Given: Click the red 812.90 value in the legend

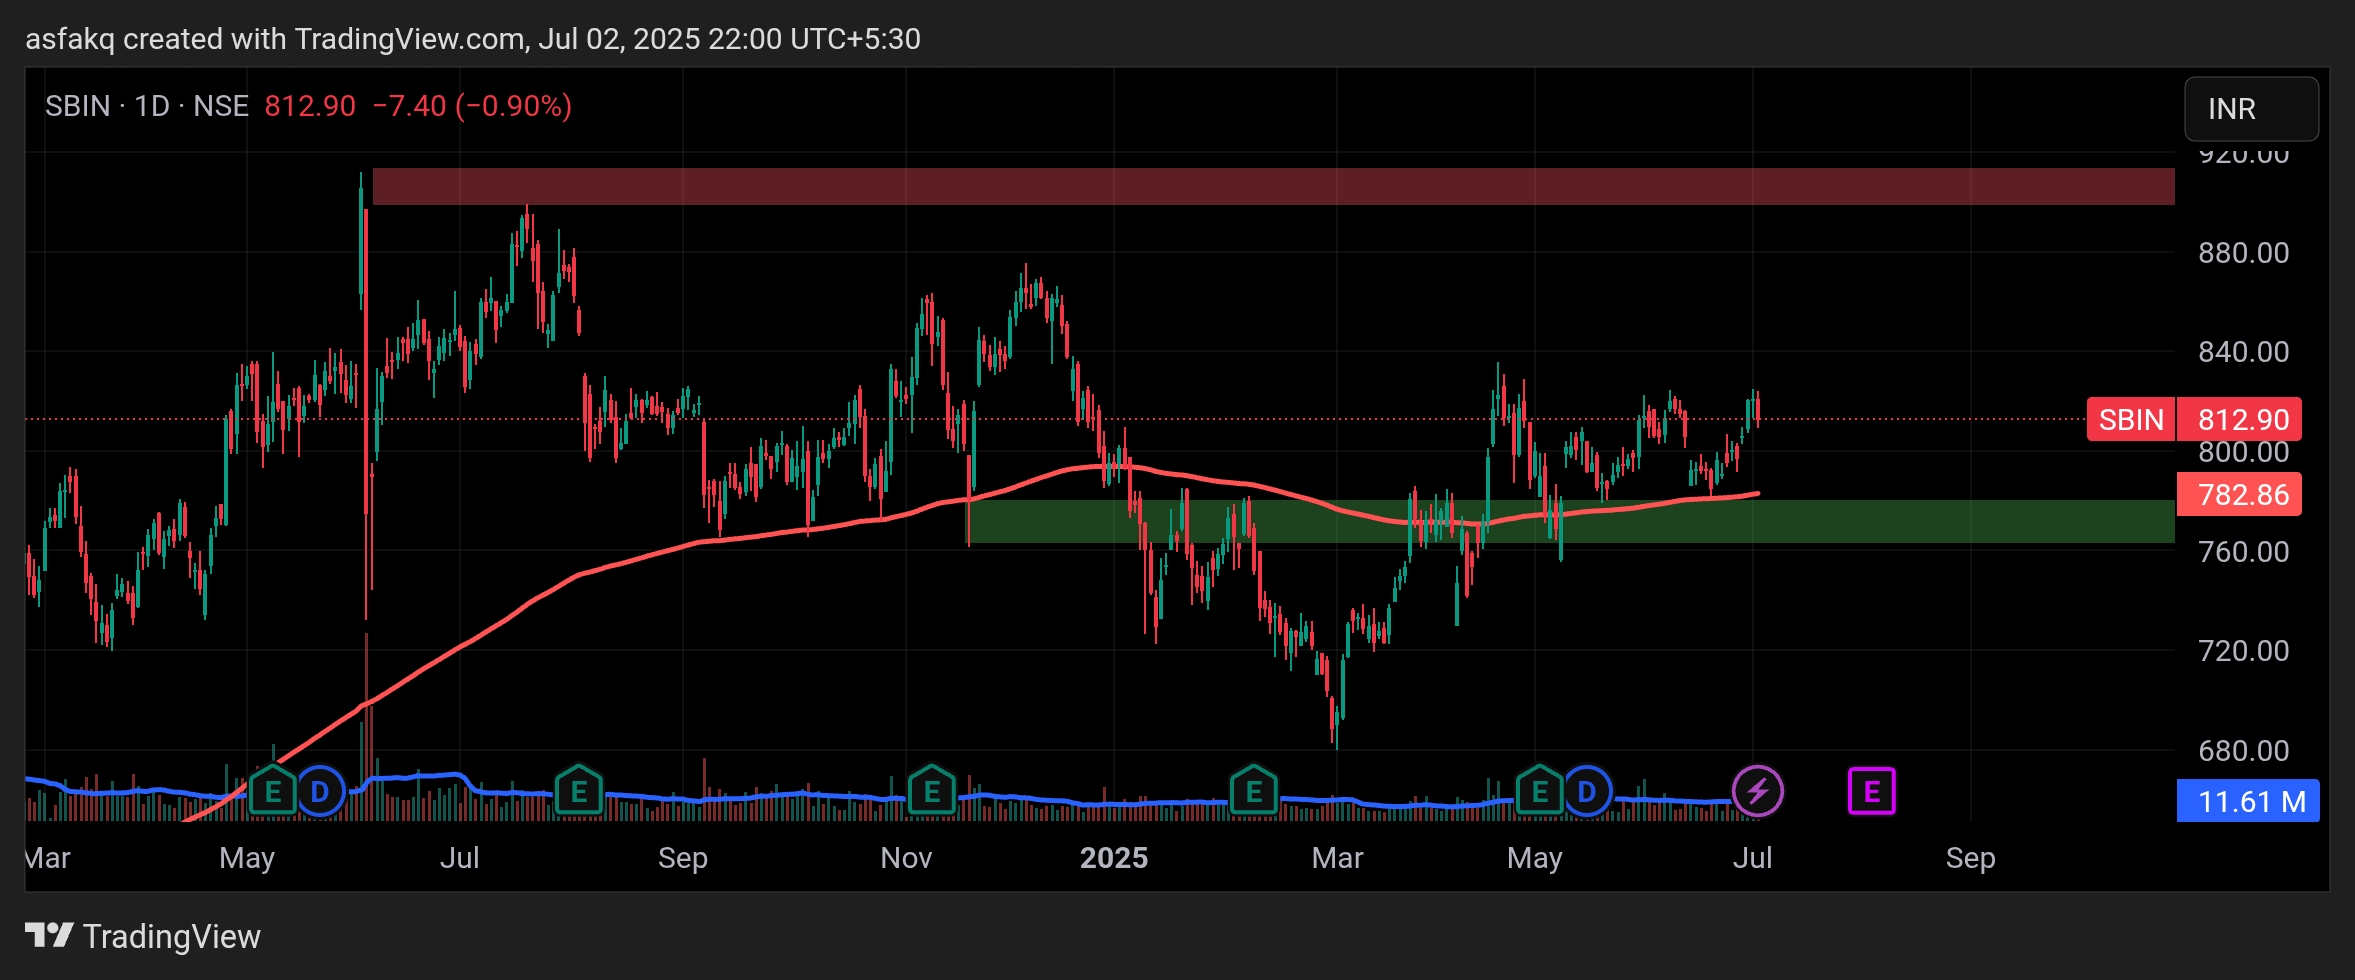Looking at the screenshot, I should click(310, 106).
